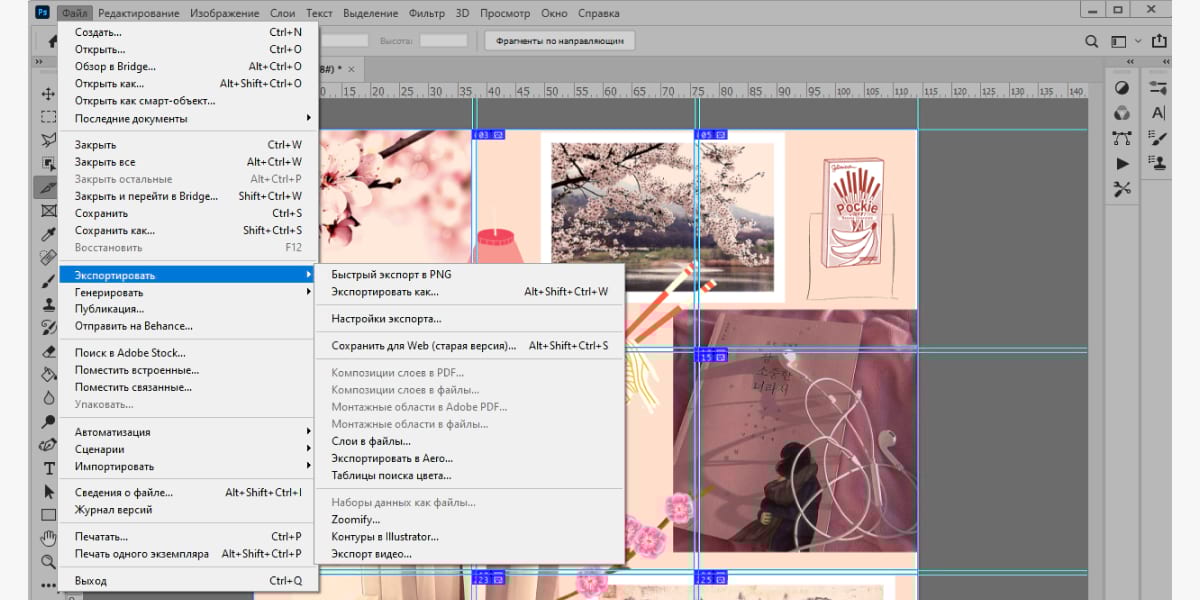This screenshot has height=600, width=1200.
Task: Click the share icon at top right
Action: [1159, 42]
